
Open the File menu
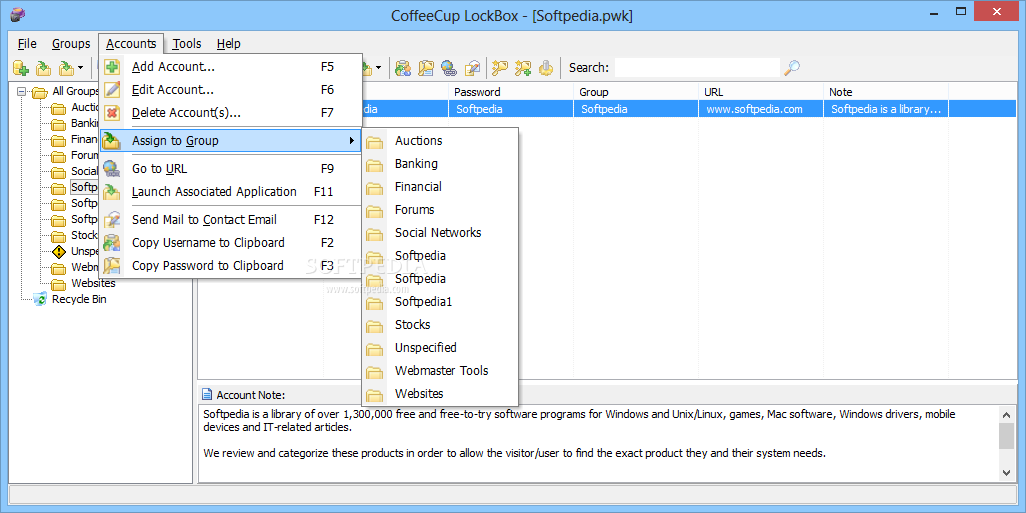[27, 44]
